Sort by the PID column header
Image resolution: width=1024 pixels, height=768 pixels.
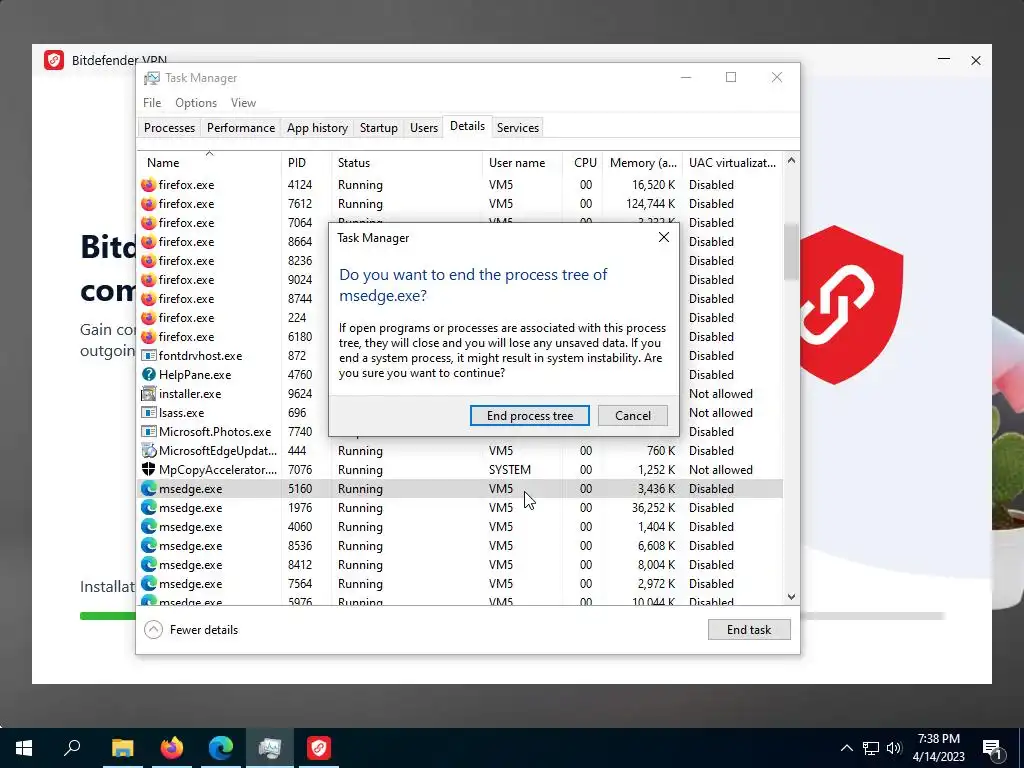(x=306, y=163)
